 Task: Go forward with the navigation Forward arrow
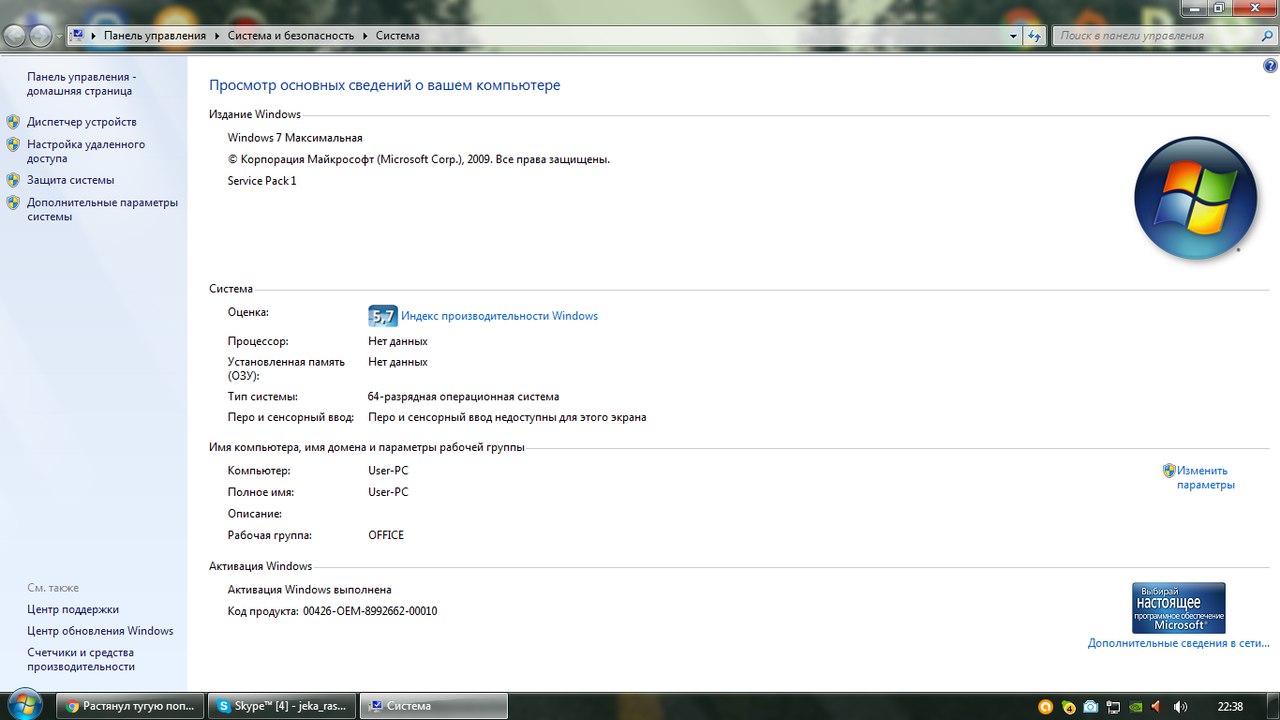(x=41, y=36)
